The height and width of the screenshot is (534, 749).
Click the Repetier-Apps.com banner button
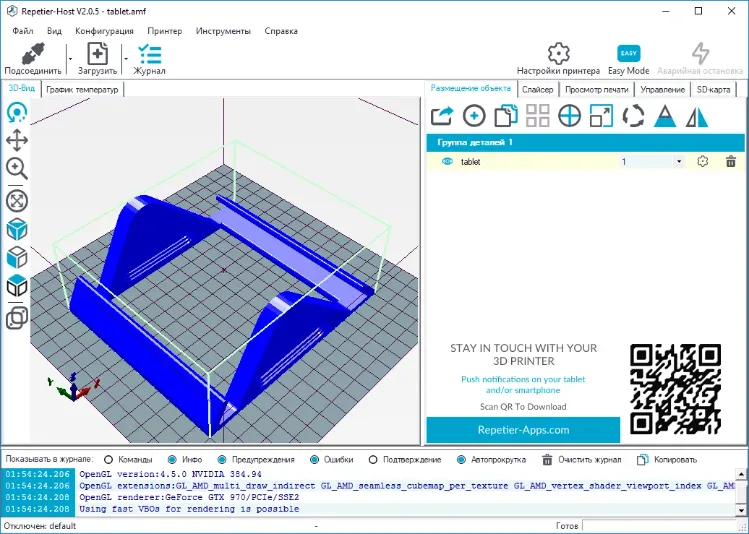tap(523, 430)
